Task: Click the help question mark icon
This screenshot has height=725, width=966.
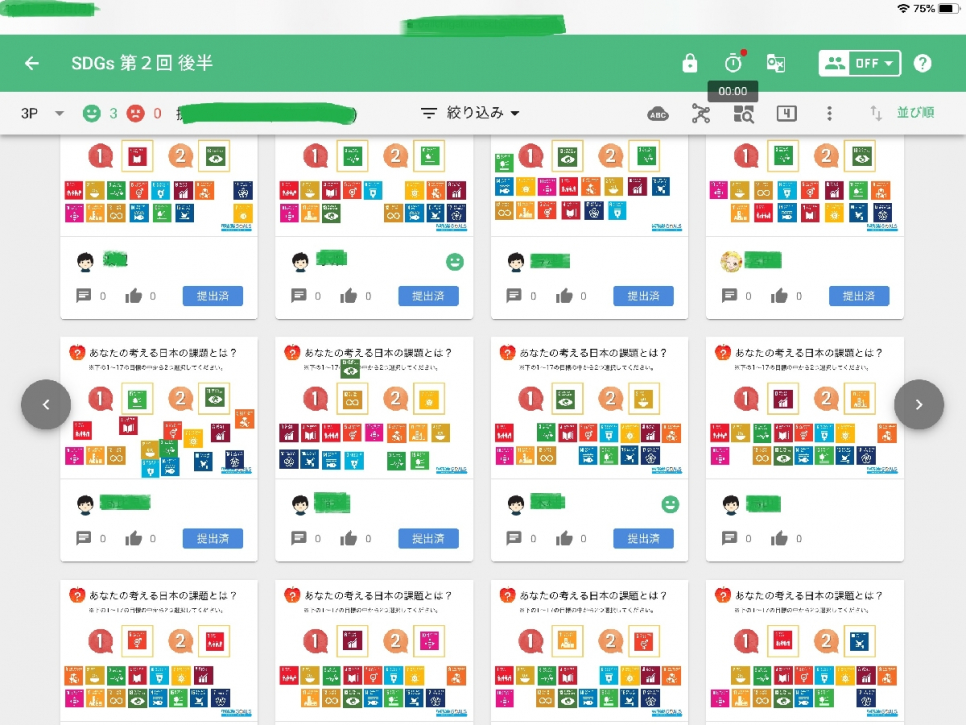Action: tap(922, 63)
